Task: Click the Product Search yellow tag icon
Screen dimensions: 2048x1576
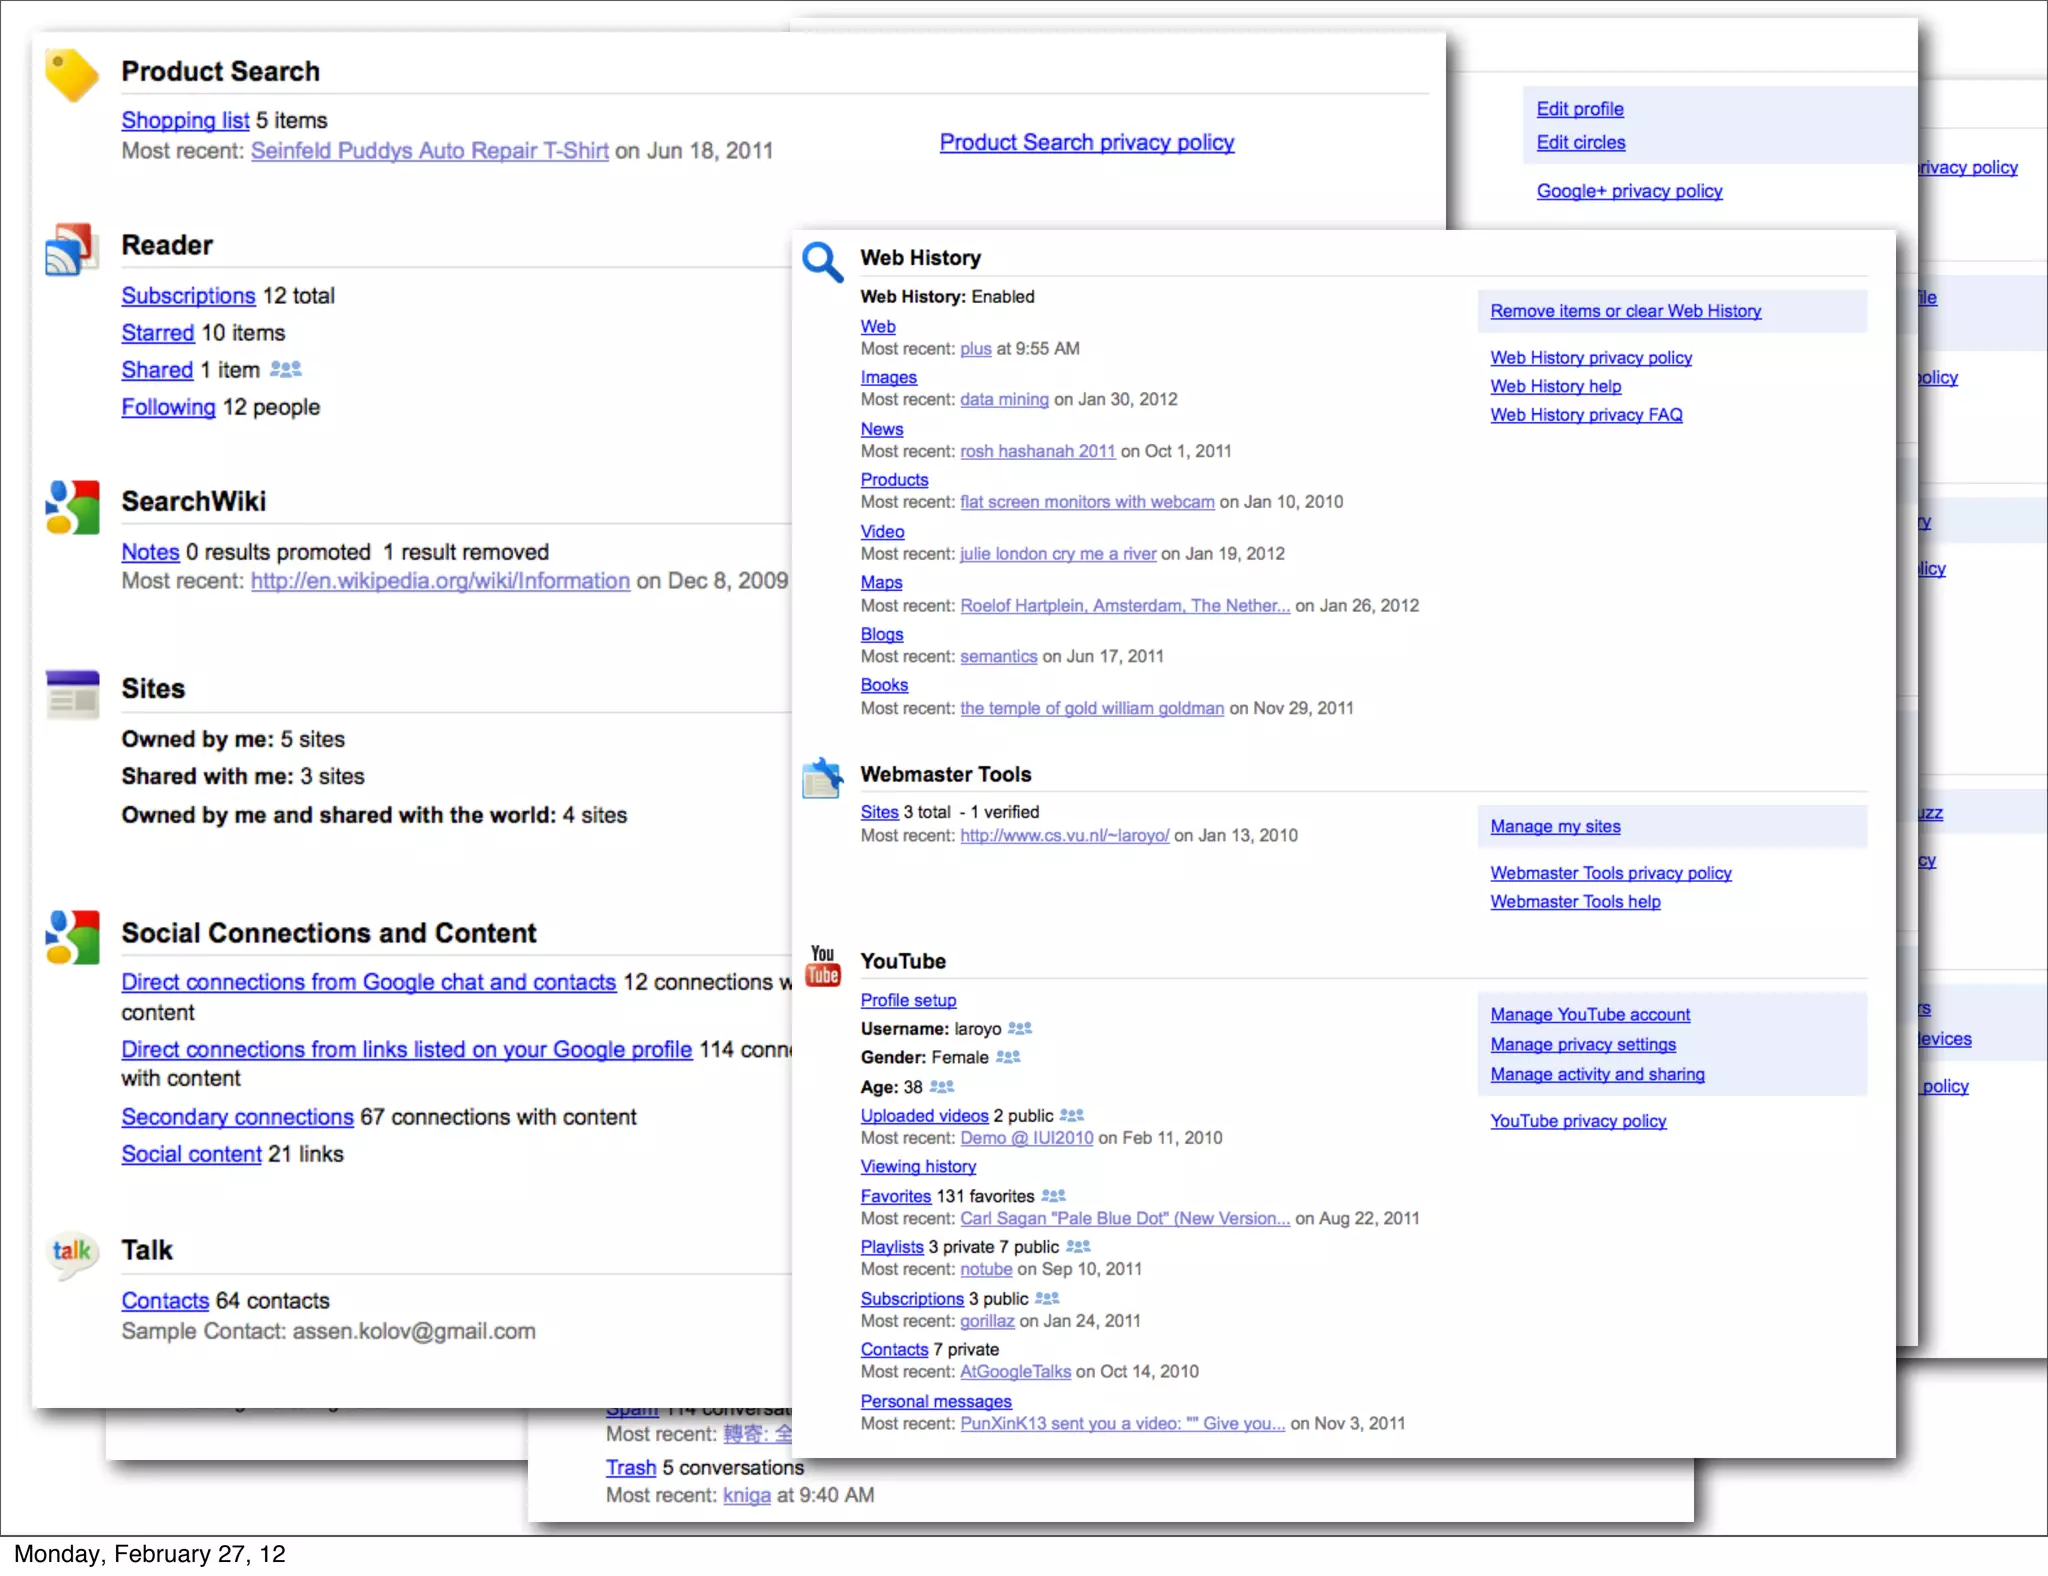Action: [72, 75]
